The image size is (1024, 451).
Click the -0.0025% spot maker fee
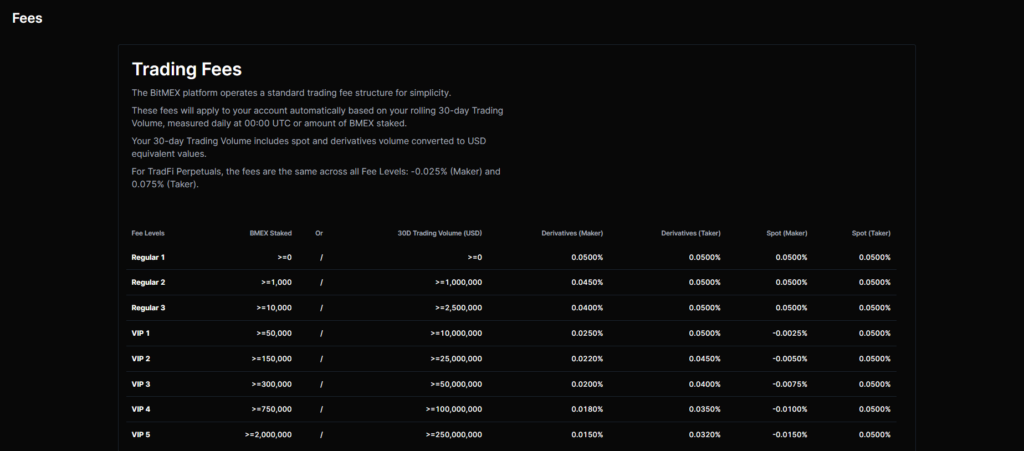790,334
